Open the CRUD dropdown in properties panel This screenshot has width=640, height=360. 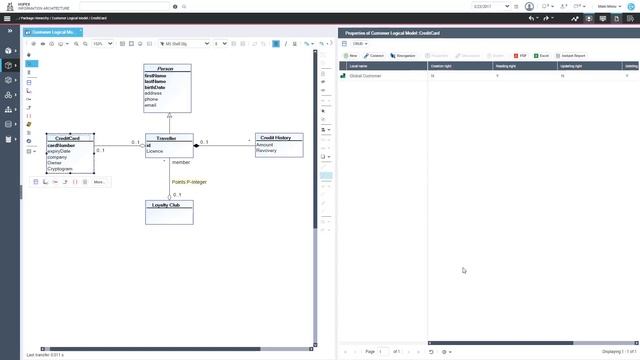pos(360,44)
